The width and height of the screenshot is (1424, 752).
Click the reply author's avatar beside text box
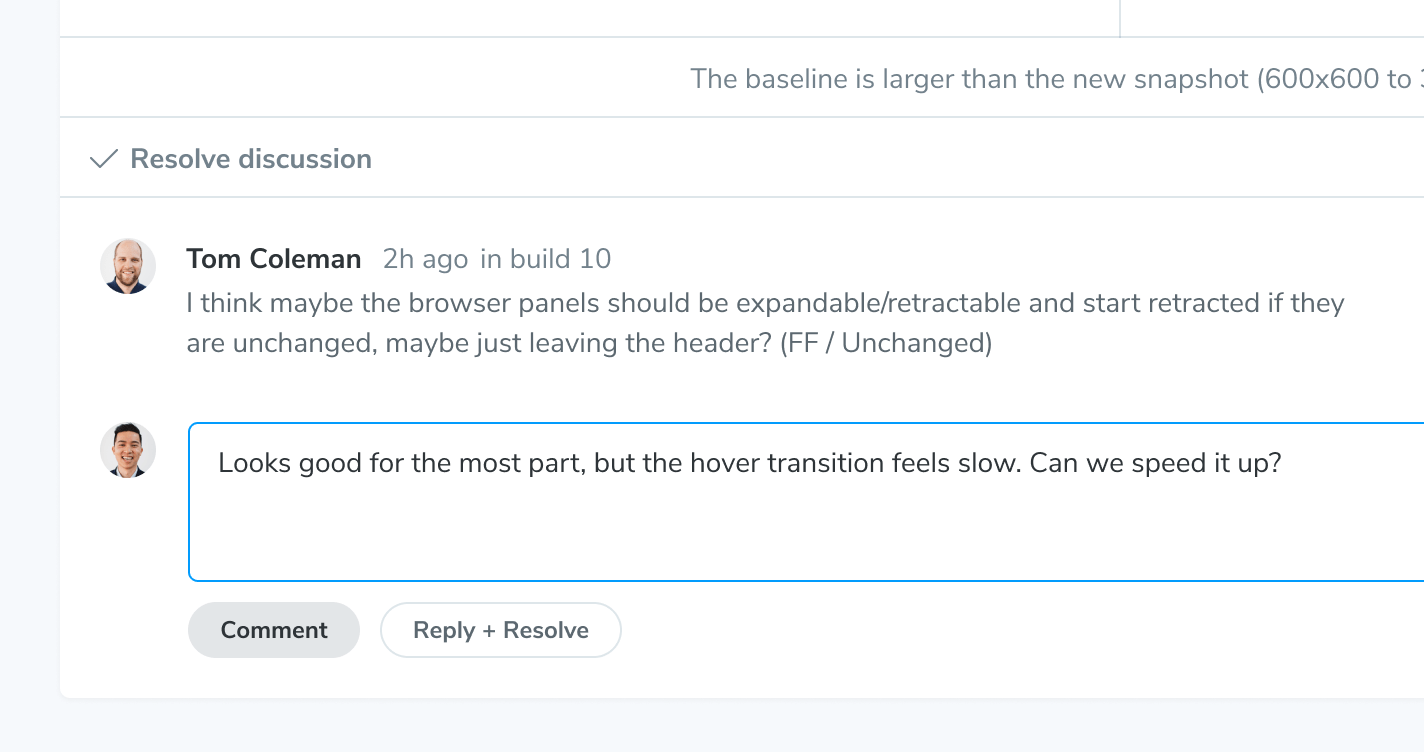[128, 450]
